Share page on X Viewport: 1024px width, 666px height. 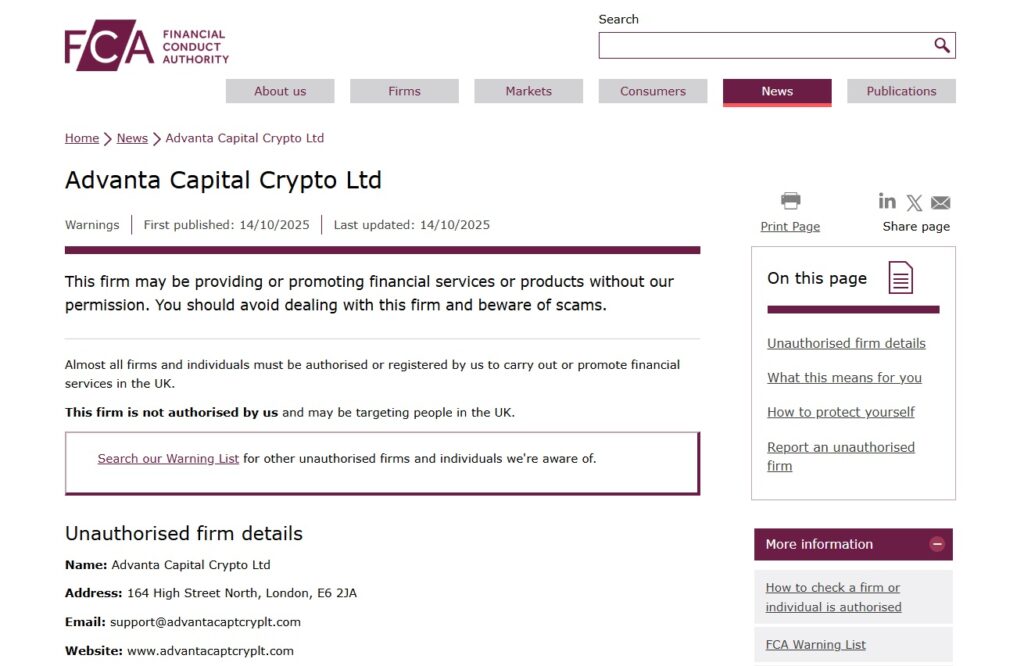914,203
